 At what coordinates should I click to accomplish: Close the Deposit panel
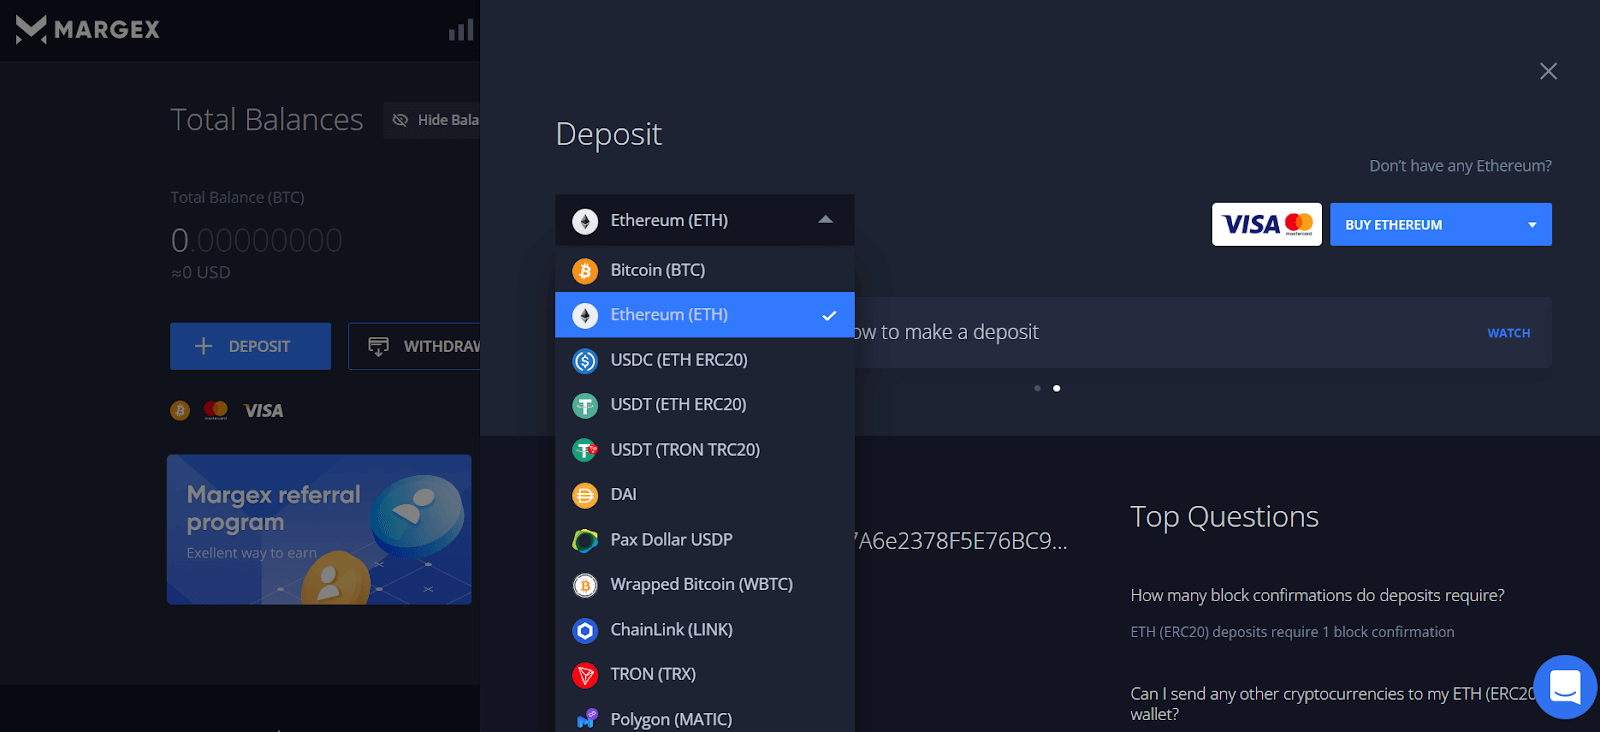tap(1548, 71)
